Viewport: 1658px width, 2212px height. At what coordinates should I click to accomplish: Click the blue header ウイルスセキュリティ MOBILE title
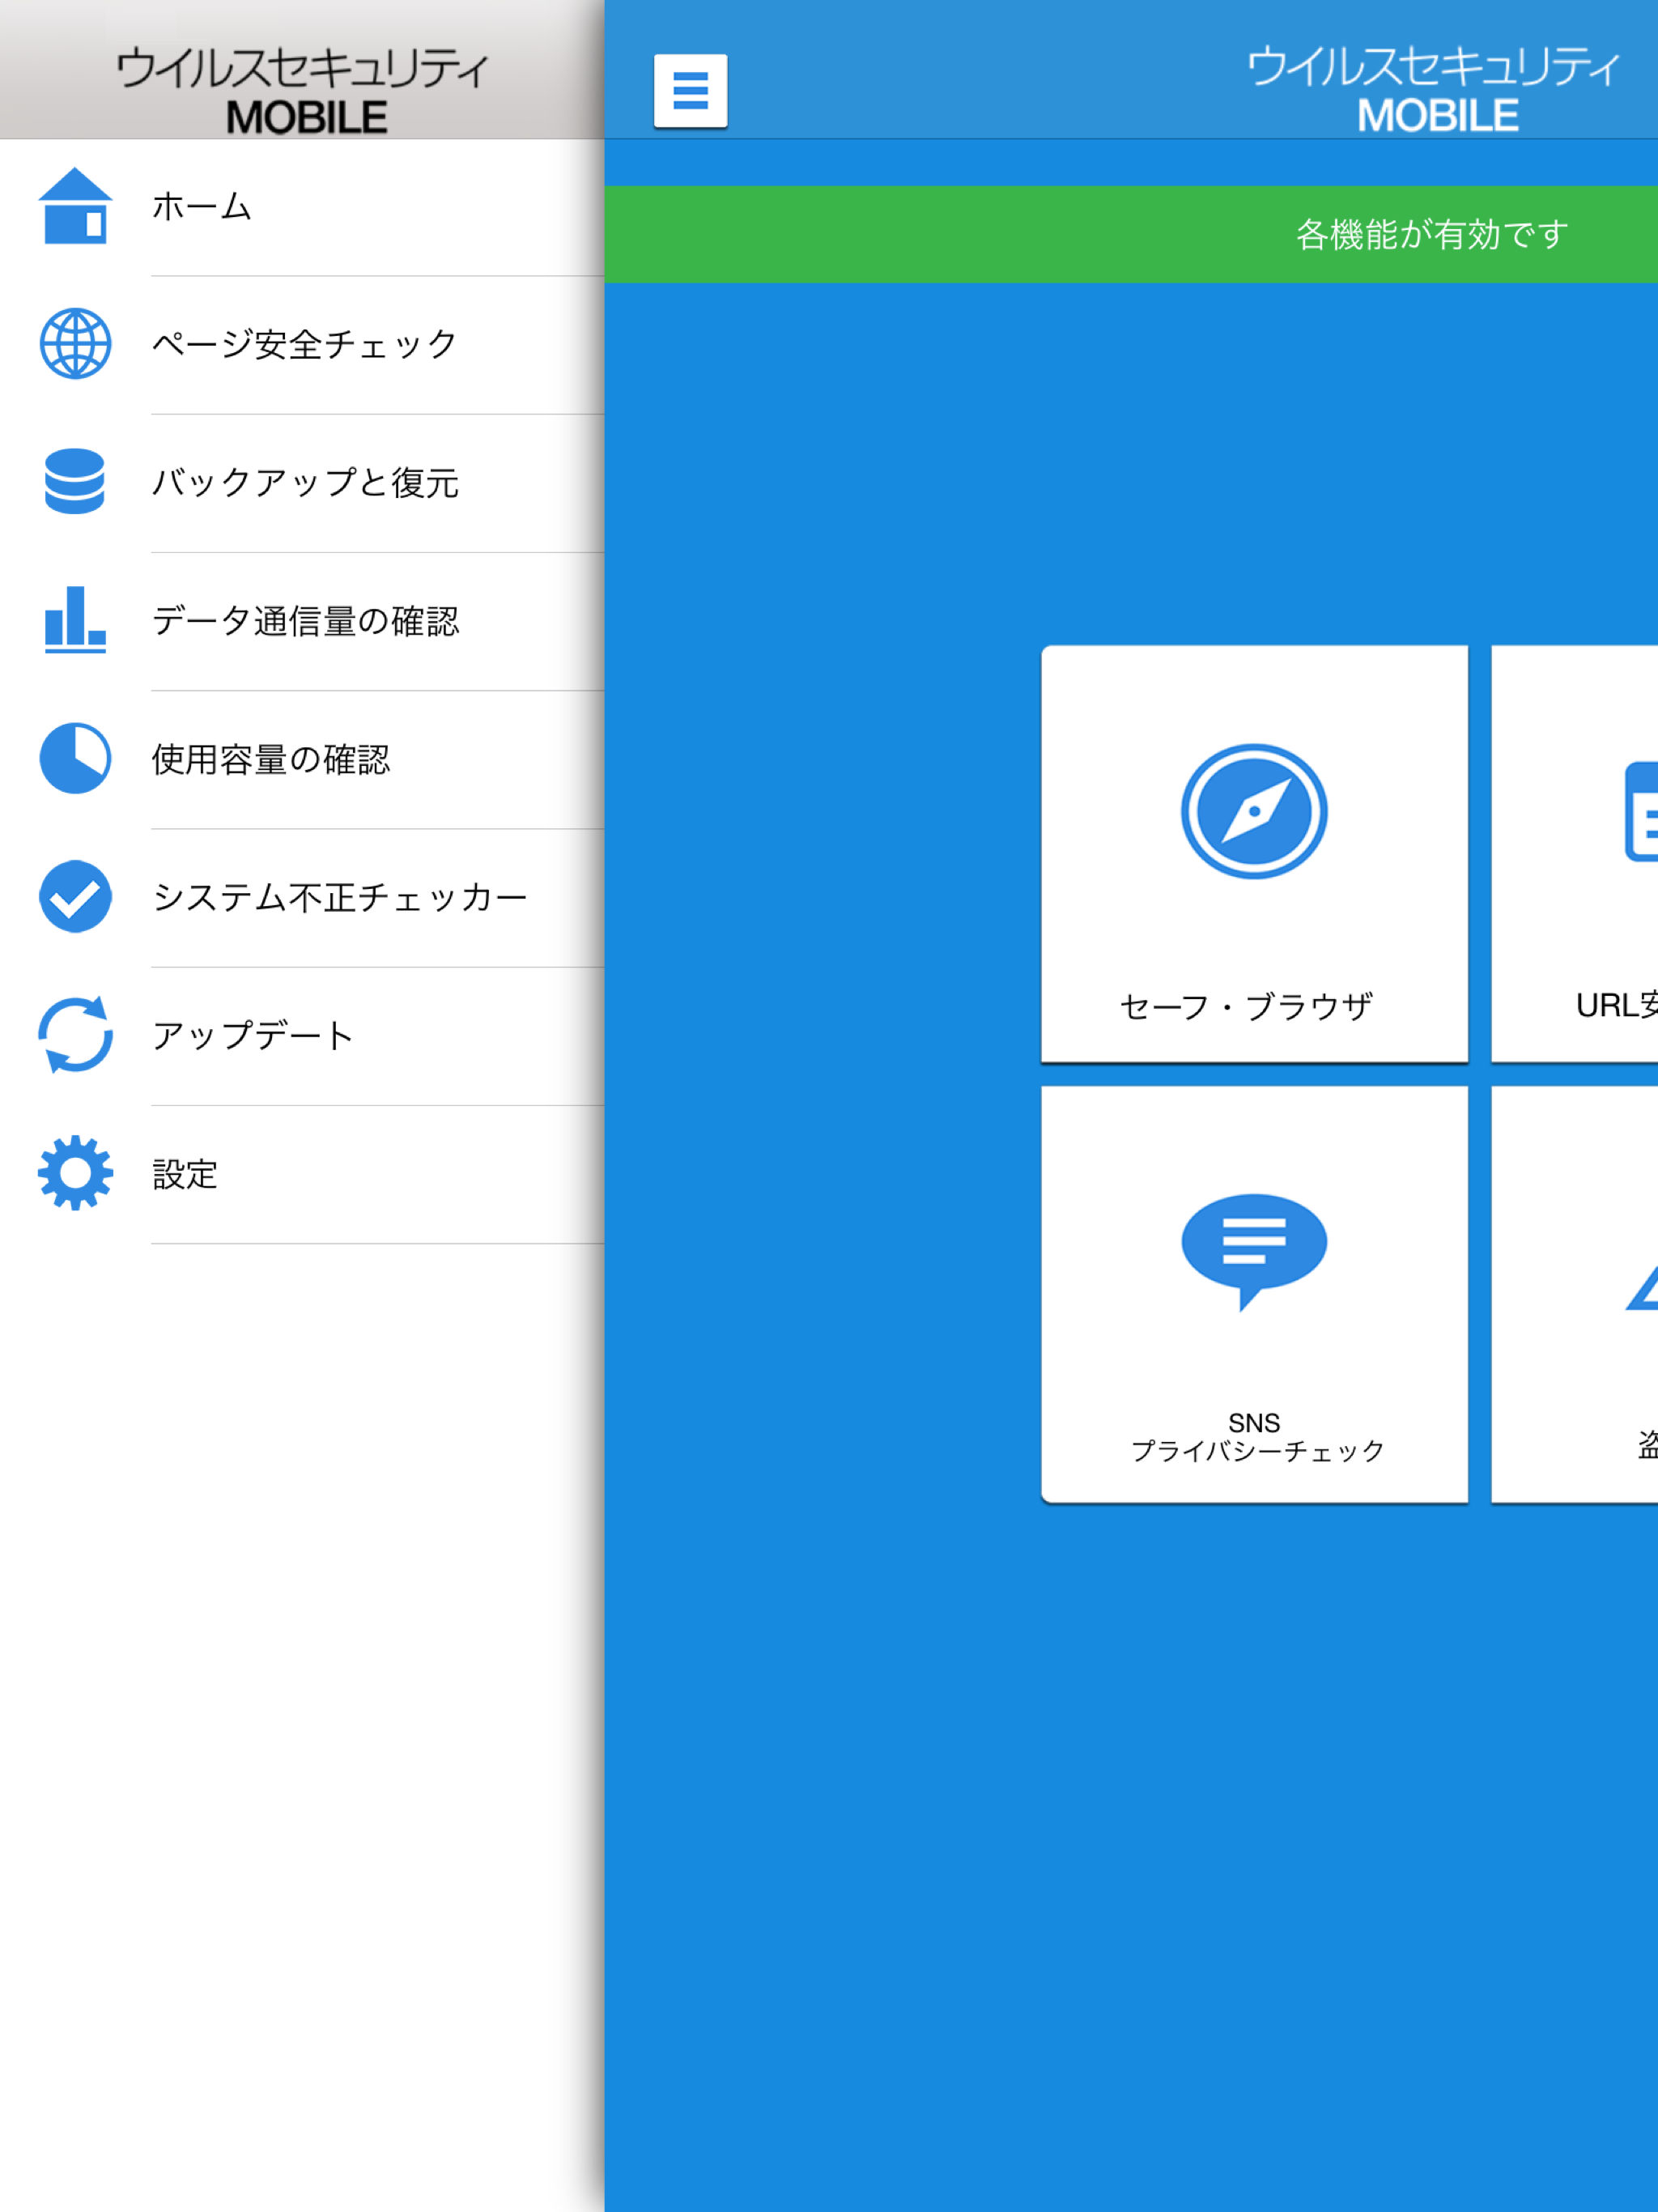(1432, 88)
